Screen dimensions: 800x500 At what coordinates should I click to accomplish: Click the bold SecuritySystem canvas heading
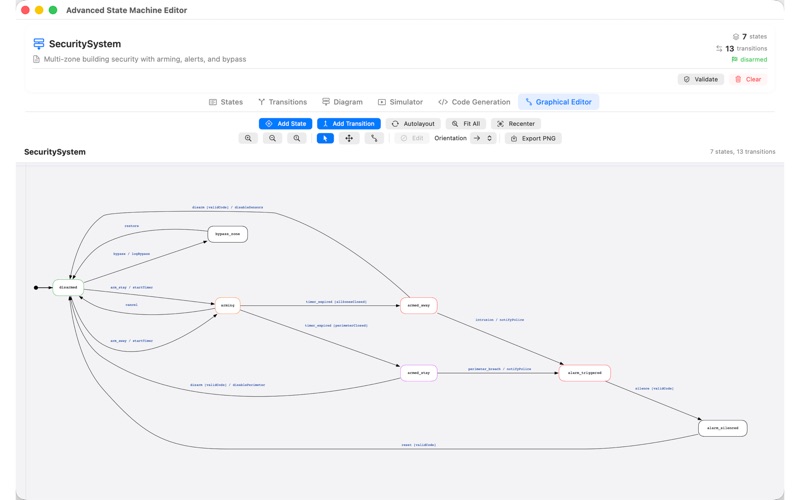pyautogui.click(x=55, y=152)
